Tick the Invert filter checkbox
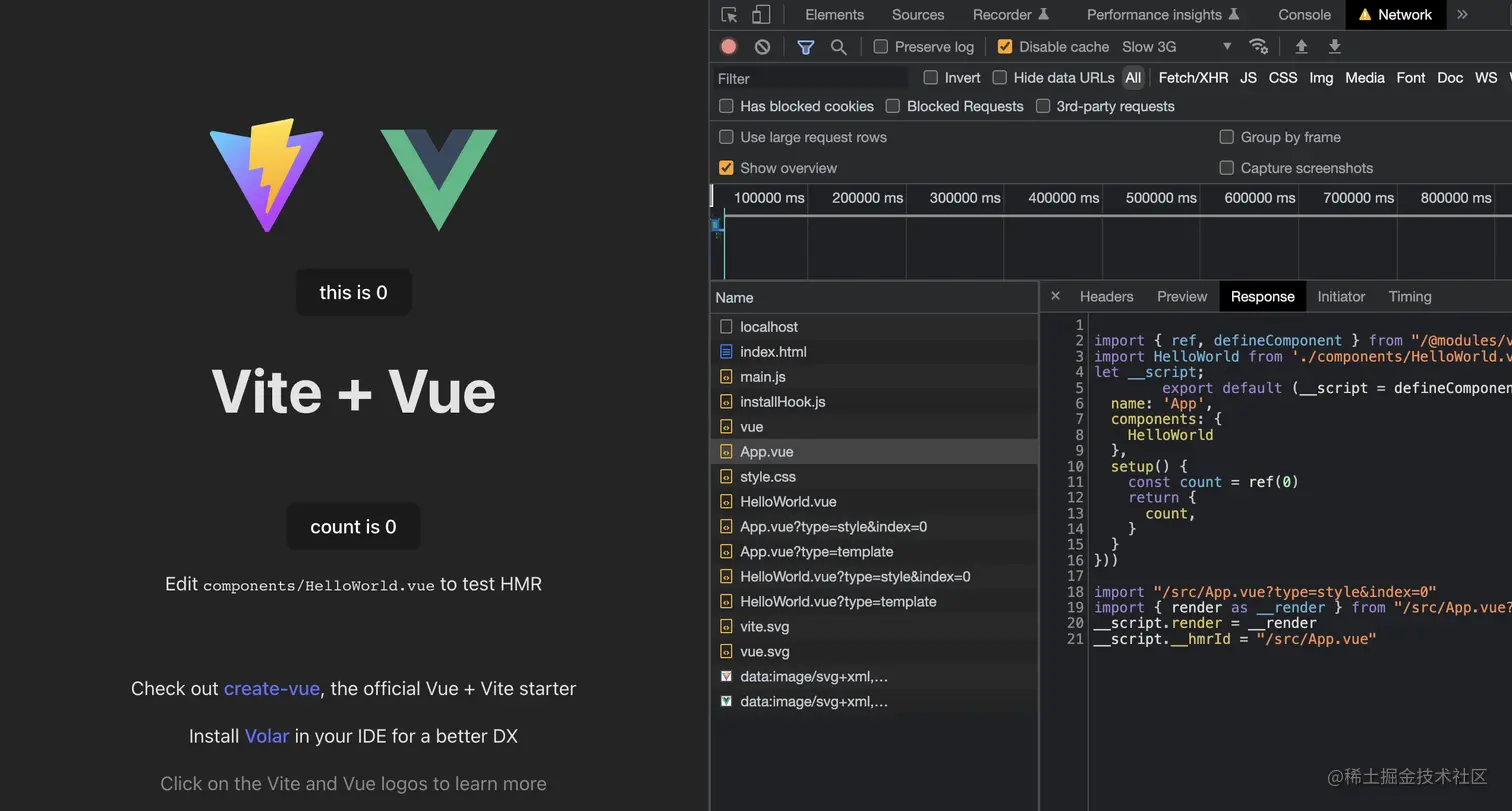 click(x=931, y=78)
